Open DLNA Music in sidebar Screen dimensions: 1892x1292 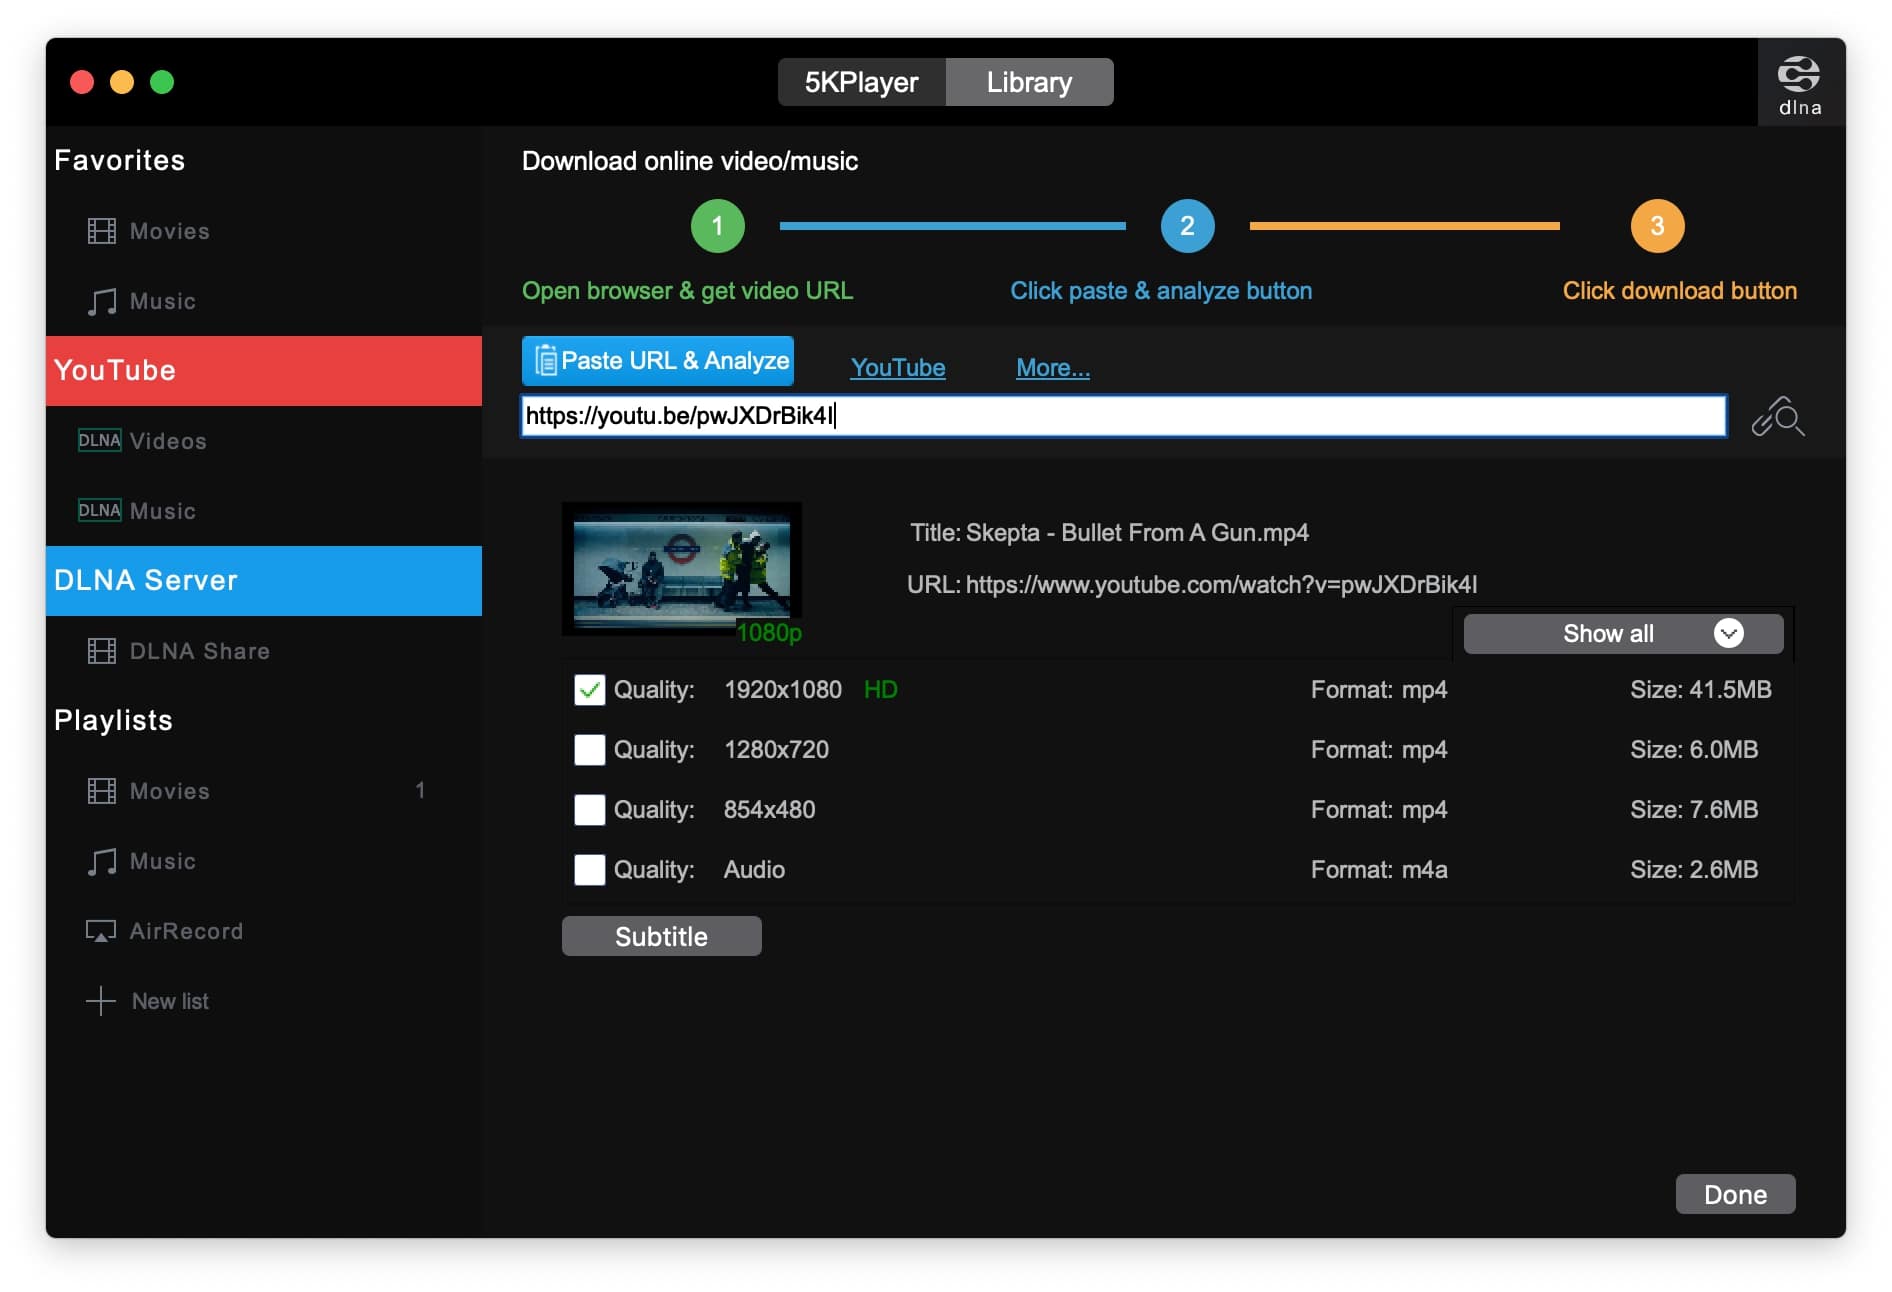click(x=264, y=511)
